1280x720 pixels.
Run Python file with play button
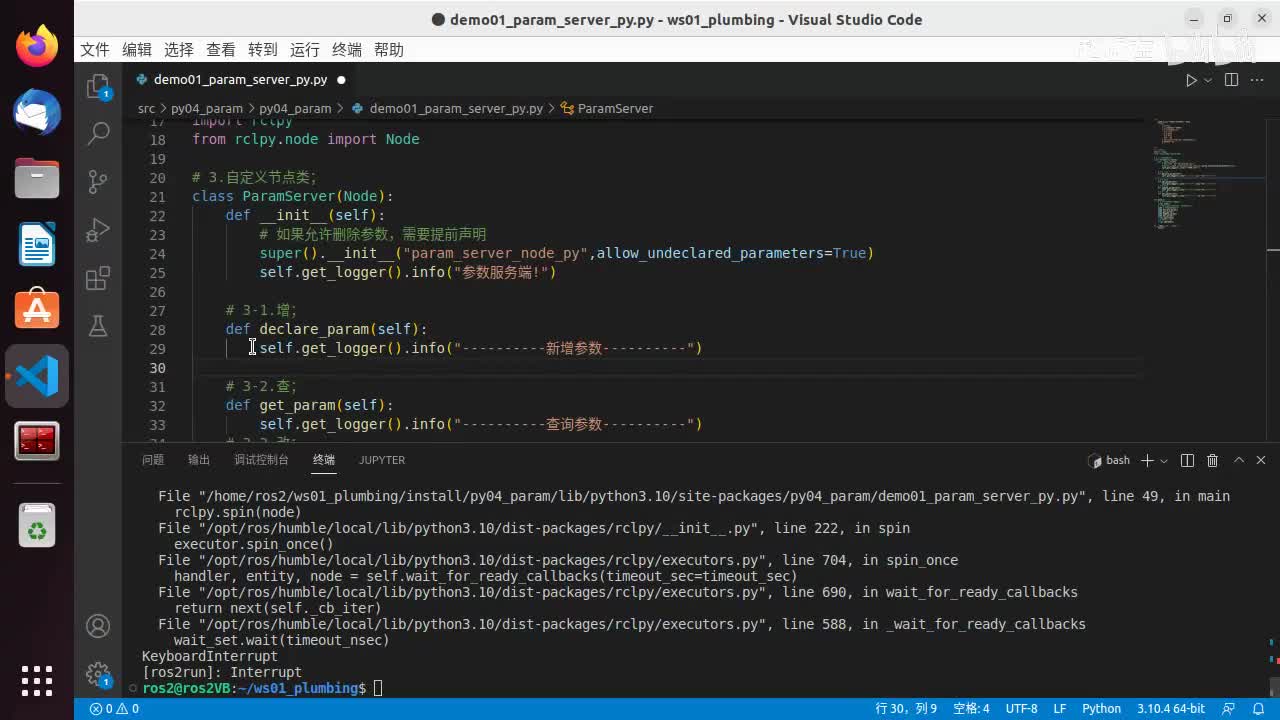click(x=1190, y=80)
